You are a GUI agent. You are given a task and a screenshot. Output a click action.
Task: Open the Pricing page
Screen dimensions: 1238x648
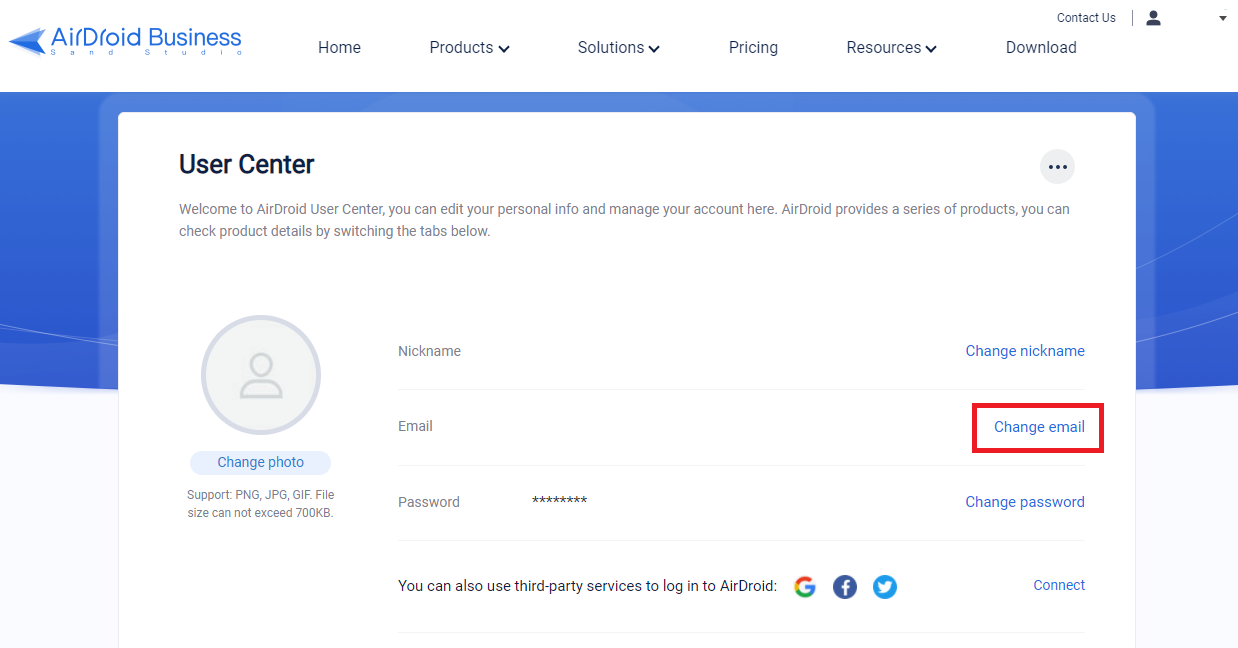(753, 47)
